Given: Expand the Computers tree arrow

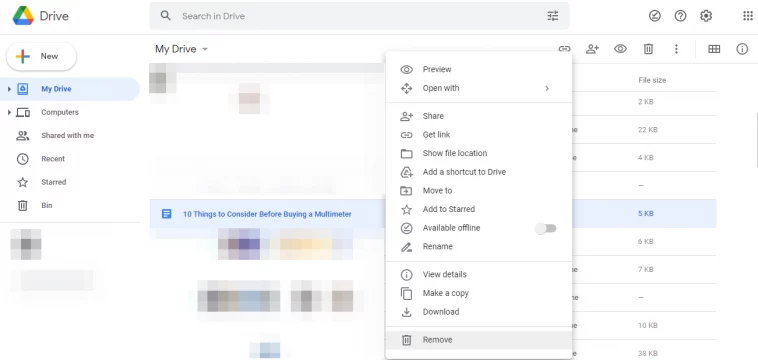Looking at the screenshot, I should tap(9, 113).
